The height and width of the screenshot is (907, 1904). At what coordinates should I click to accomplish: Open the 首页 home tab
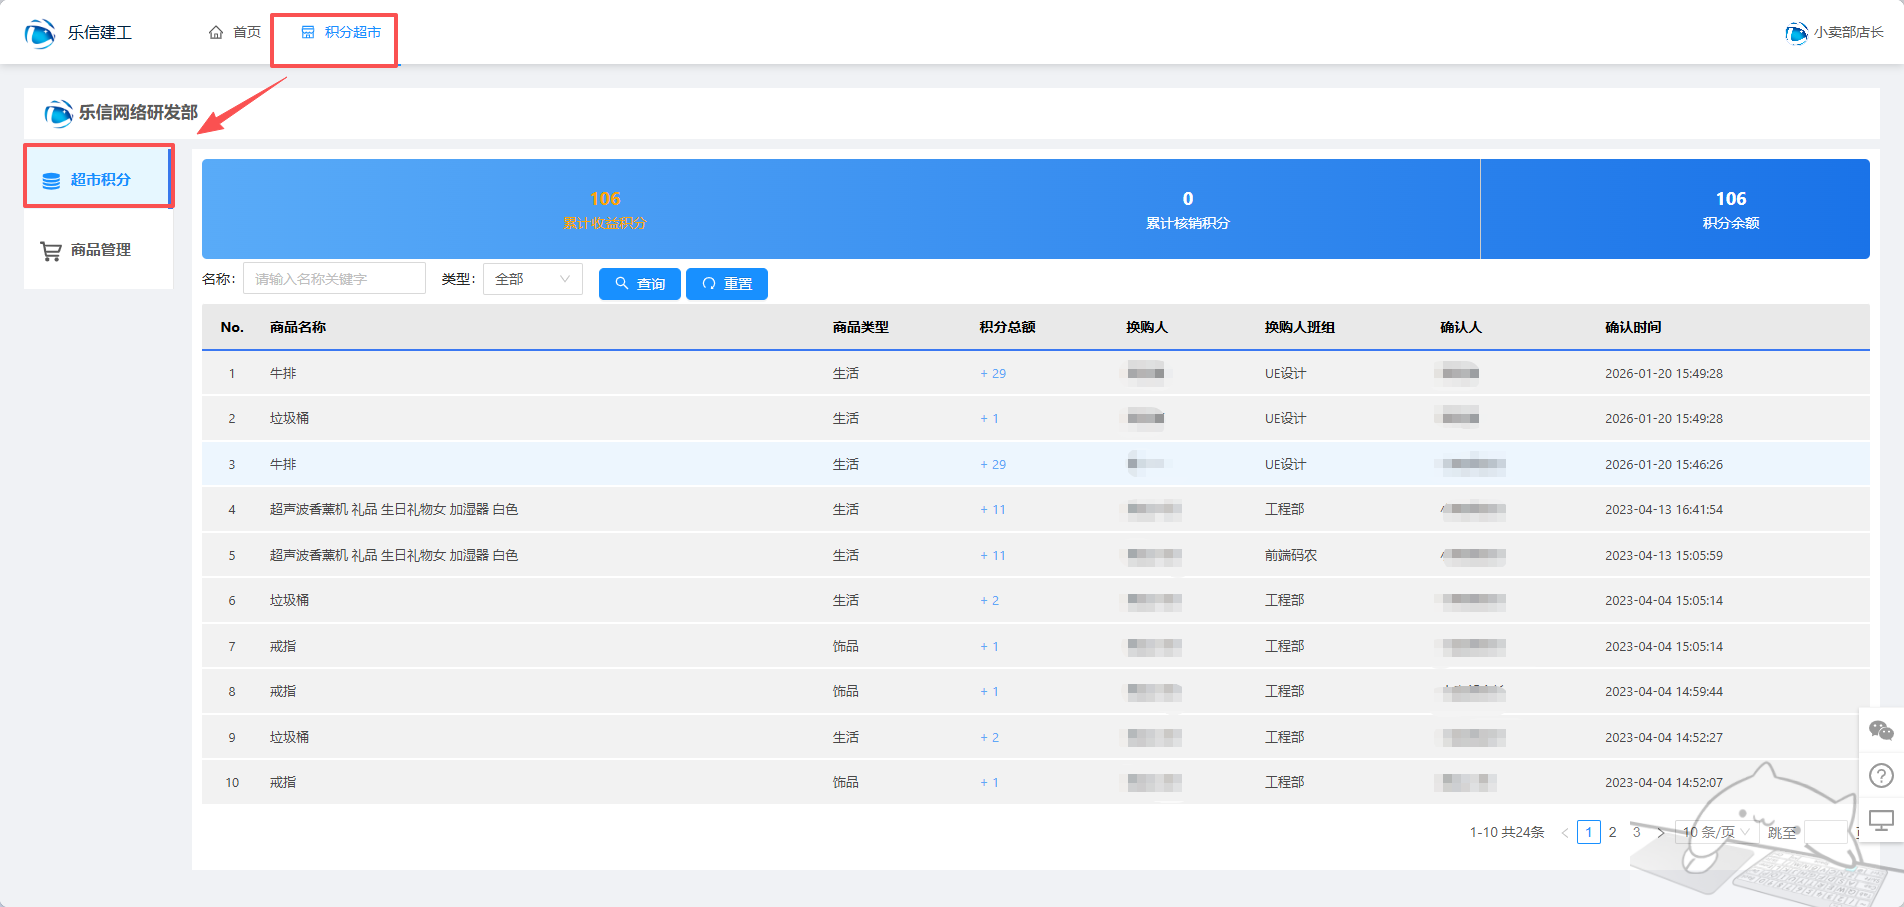coord(235,33)
